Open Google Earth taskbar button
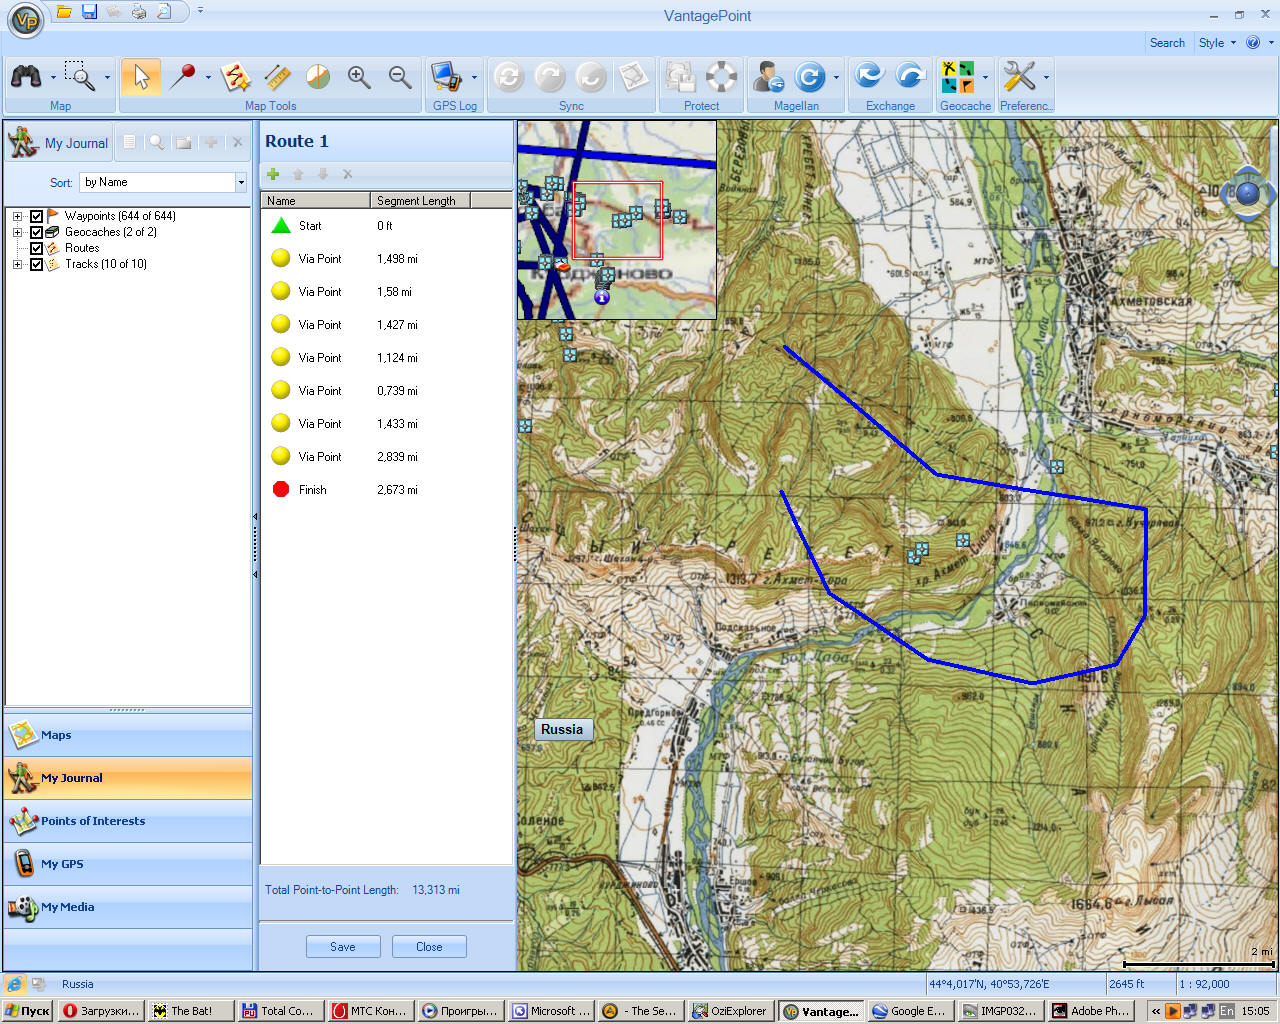The image size is (1280, 1024). click(x=909, y=1011)
